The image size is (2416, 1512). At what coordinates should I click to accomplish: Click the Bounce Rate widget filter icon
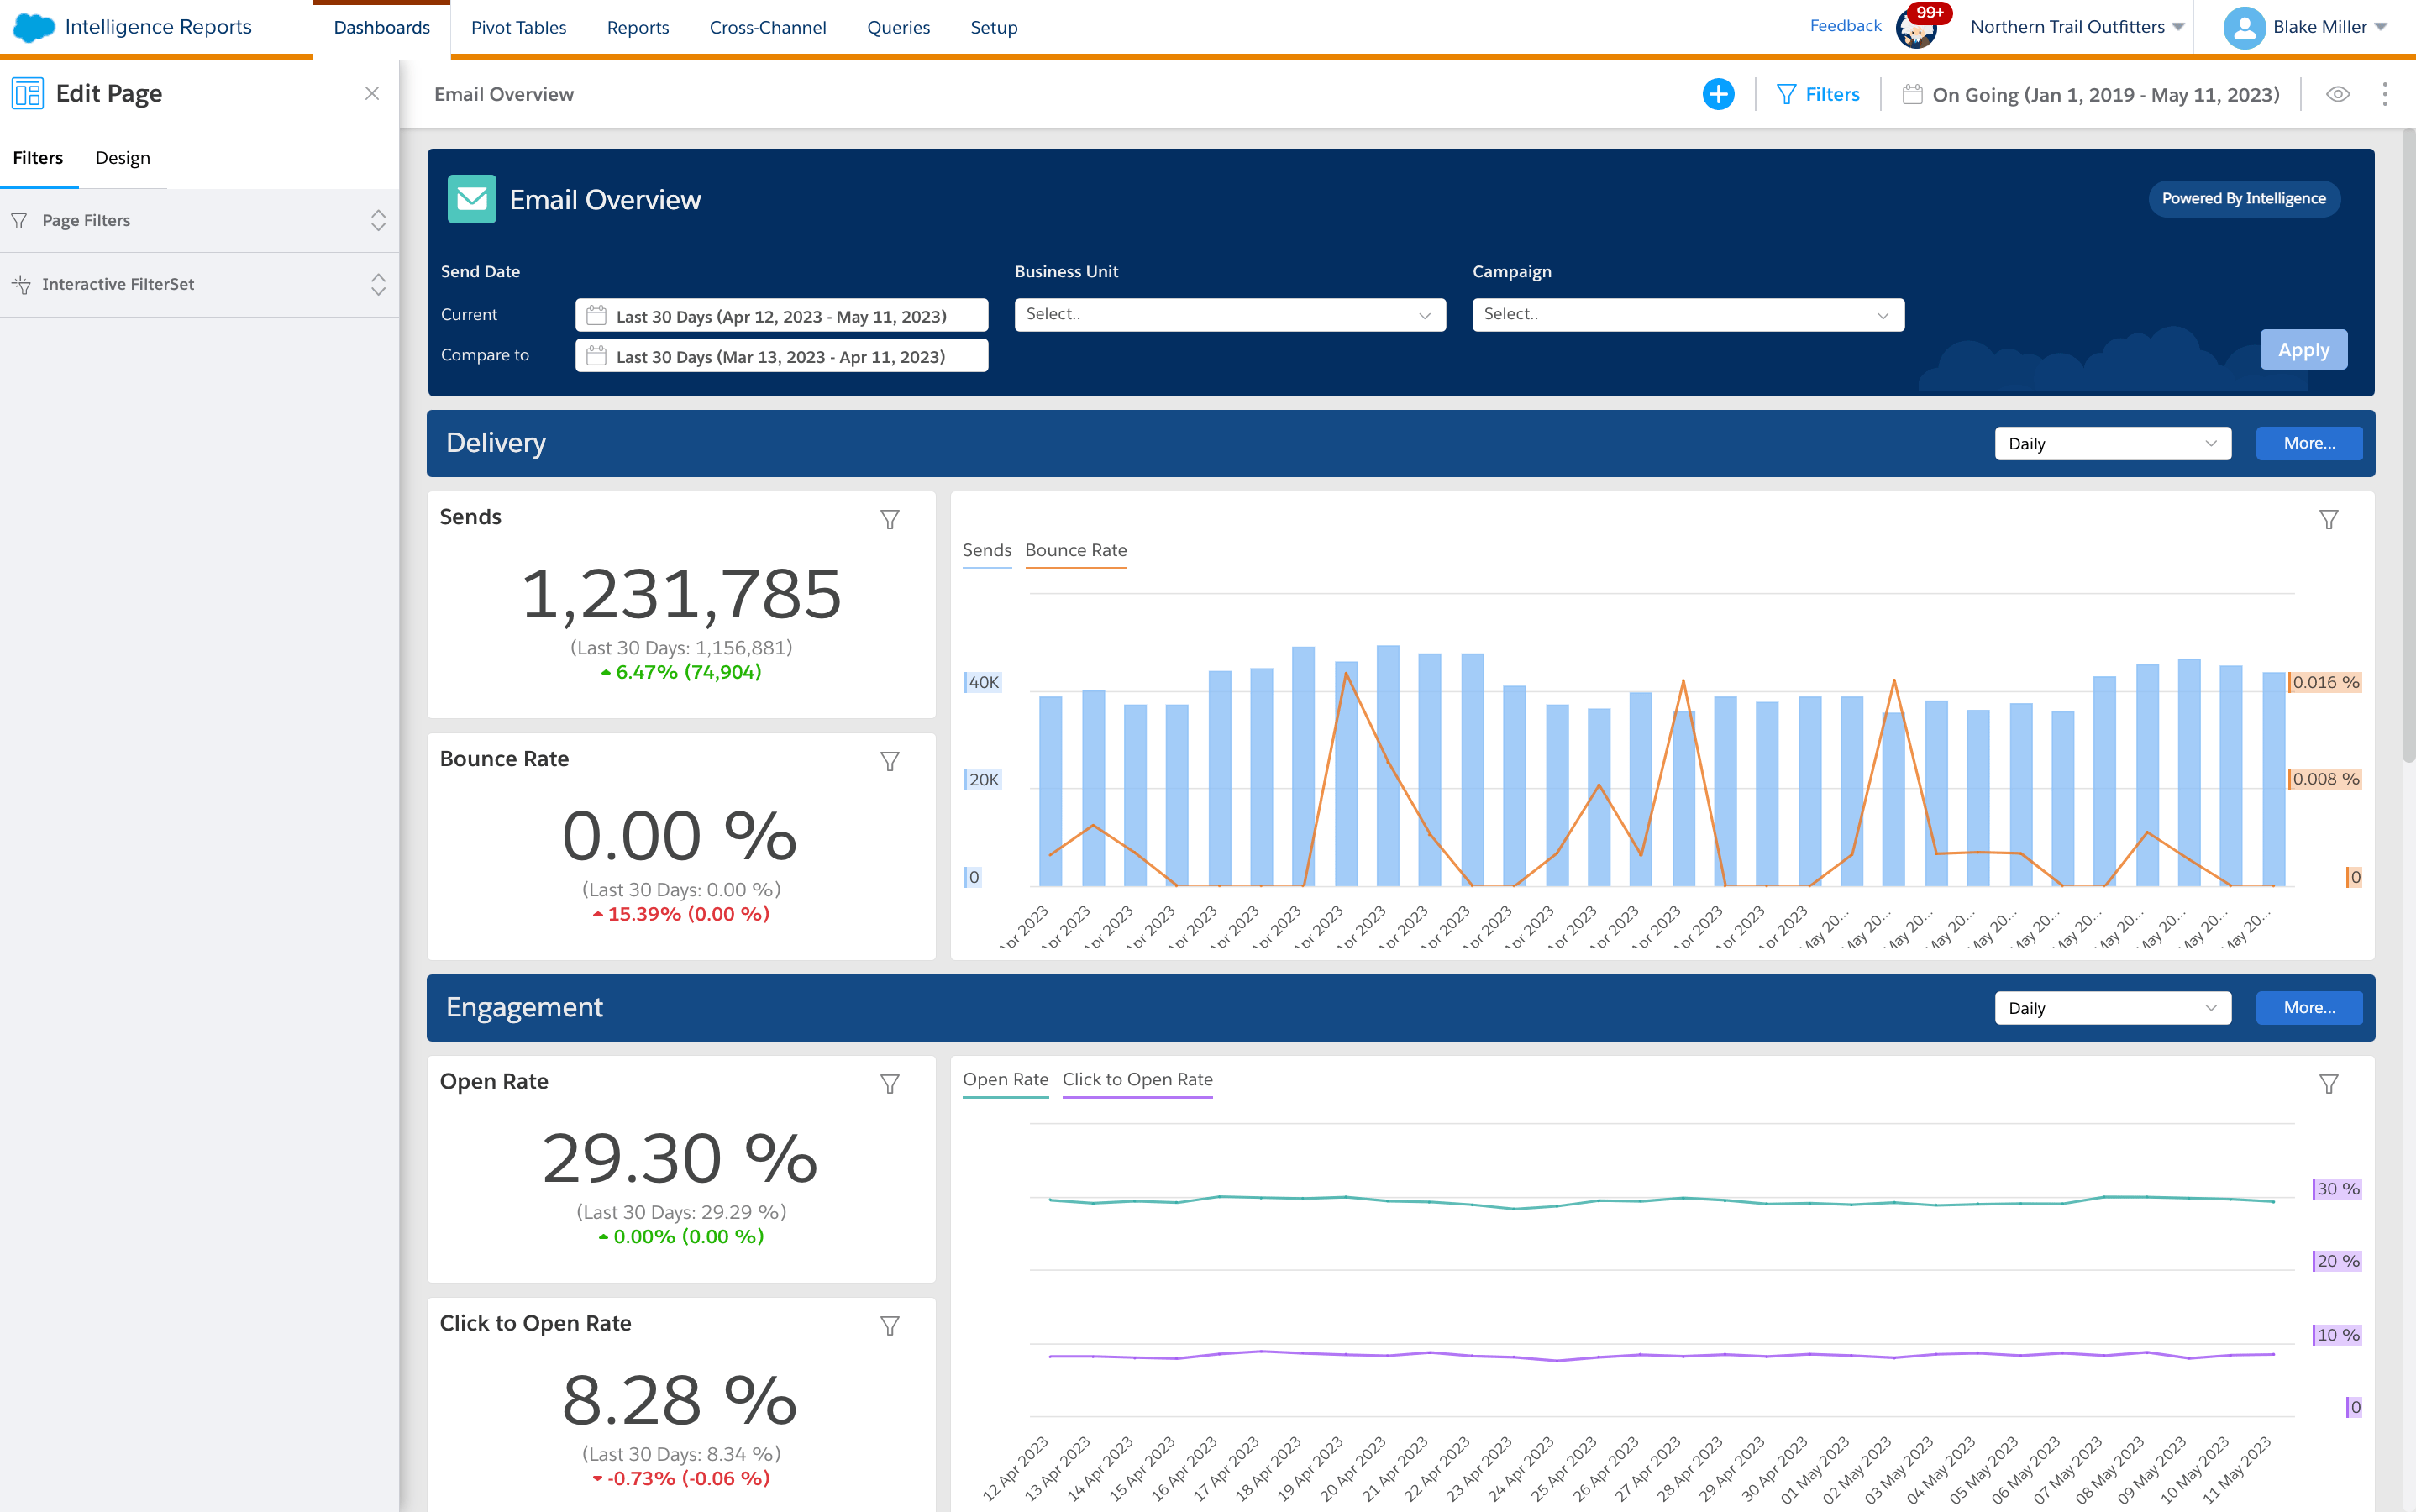tap(889, 761)
